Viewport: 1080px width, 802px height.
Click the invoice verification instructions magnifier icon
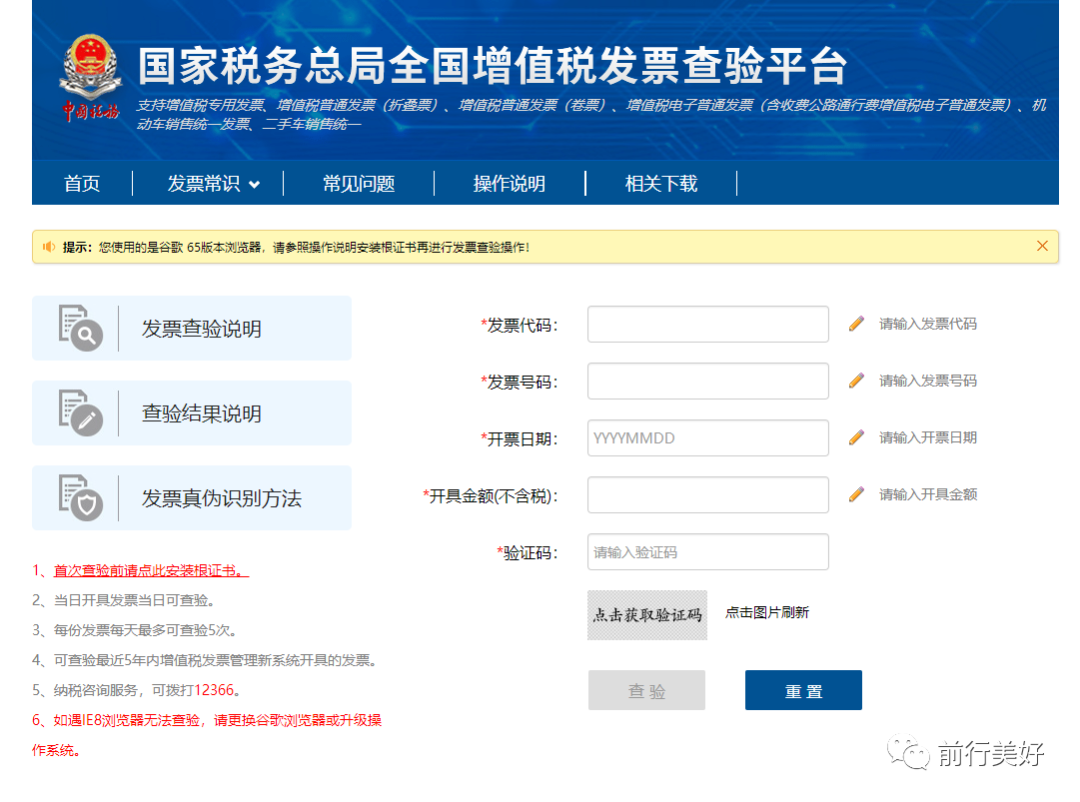[80, 328]
